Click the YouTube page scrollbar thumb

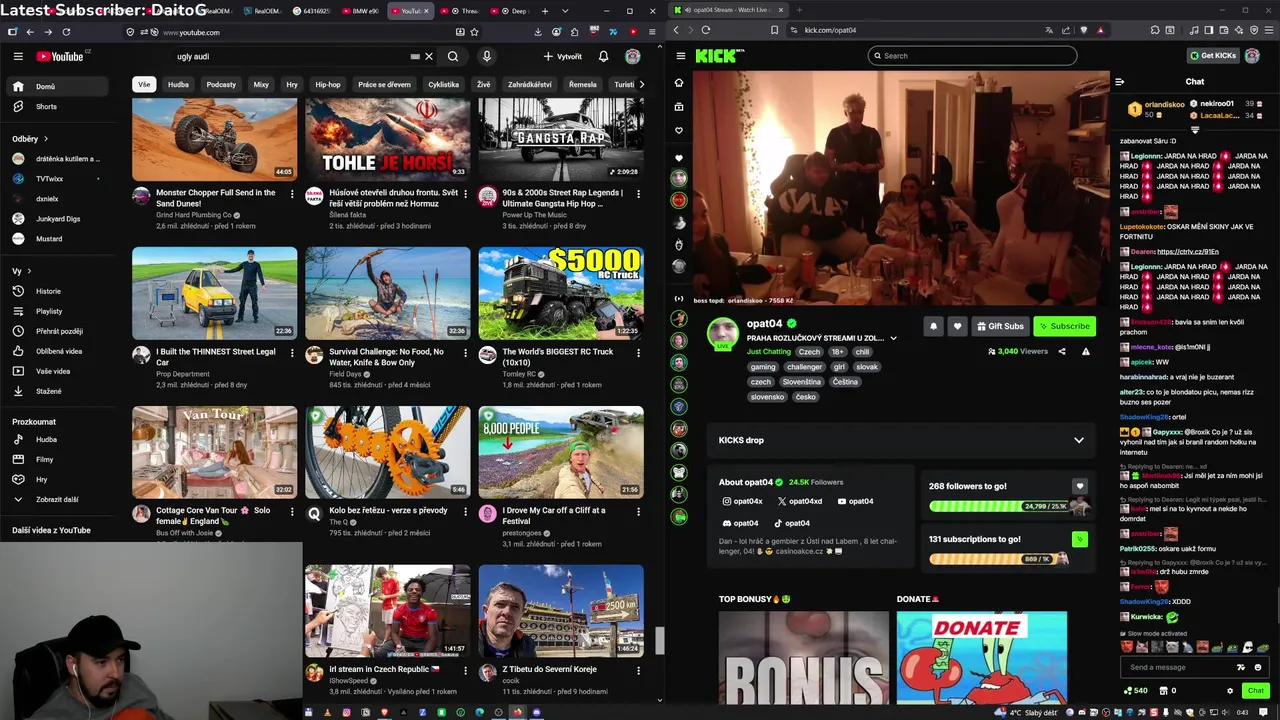click(x=659, y=640)
